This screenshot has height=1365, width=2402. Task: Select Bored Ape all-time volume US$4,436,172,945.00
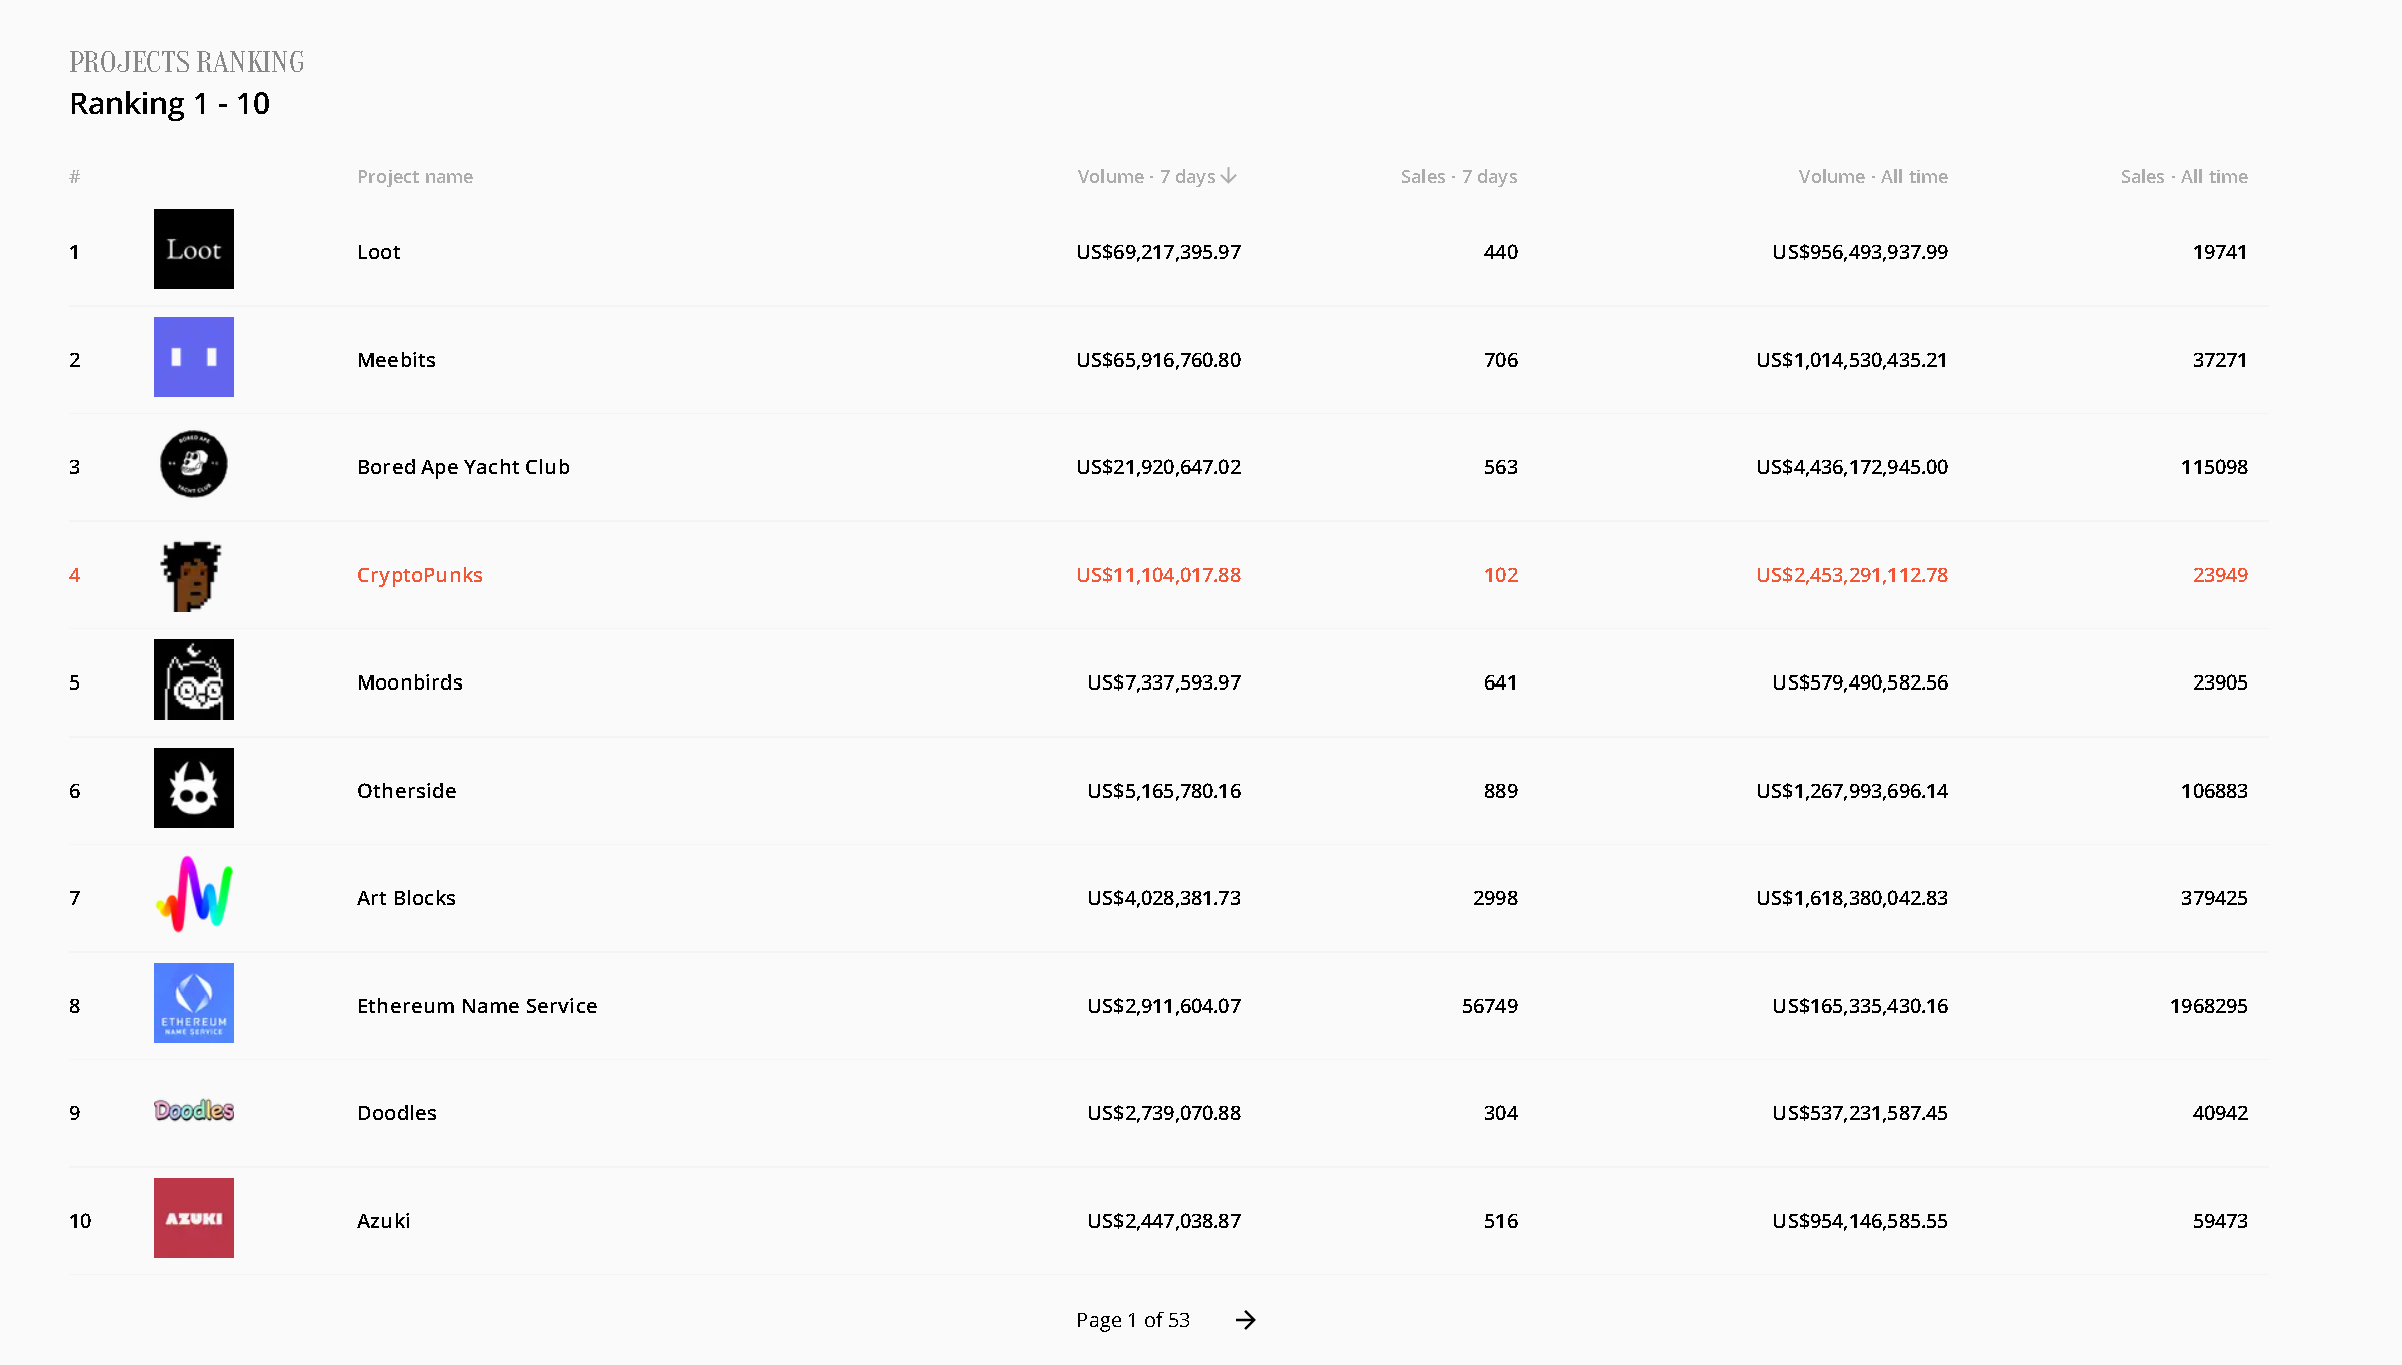click(x=1852, y=467)
